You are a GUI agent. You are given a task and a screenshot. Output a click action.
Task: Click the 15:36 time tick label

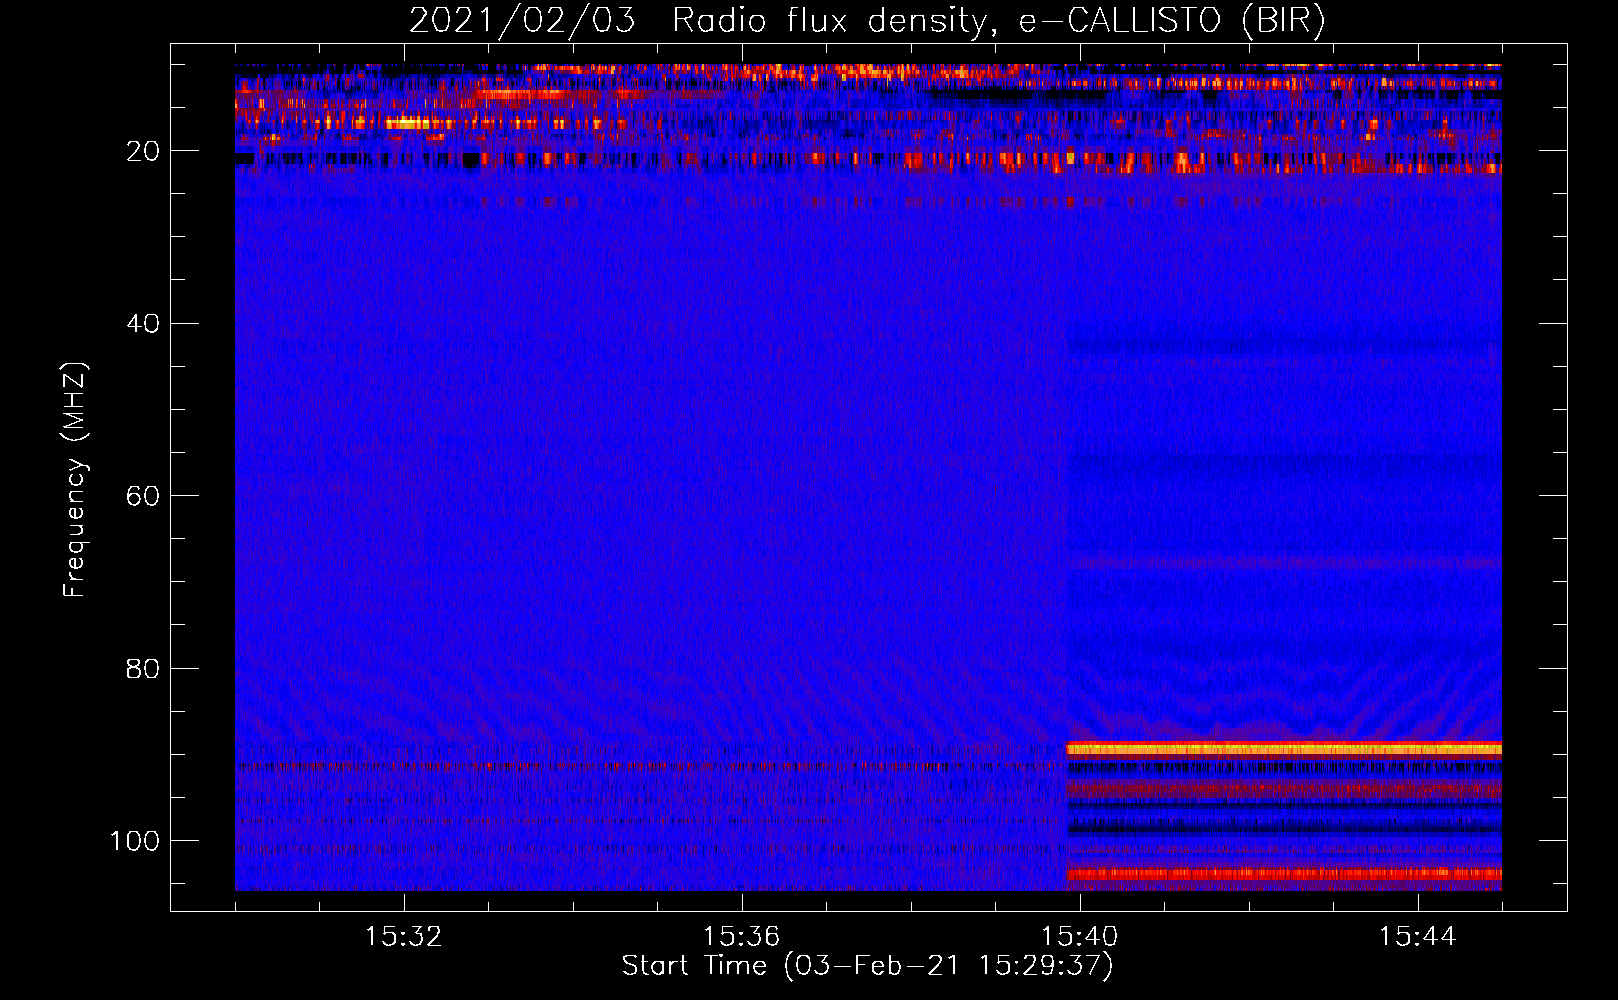[741, 937]
